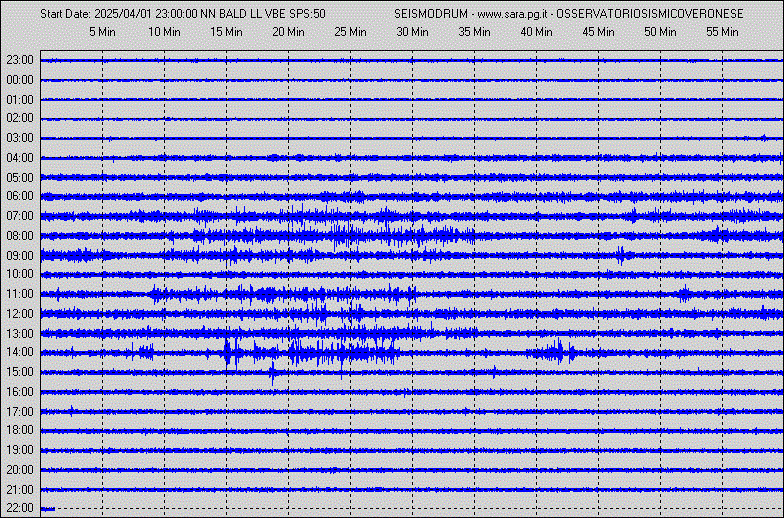
Task: Click the short trace segment on the 22:00 row
Action: (x=48, y=509)
